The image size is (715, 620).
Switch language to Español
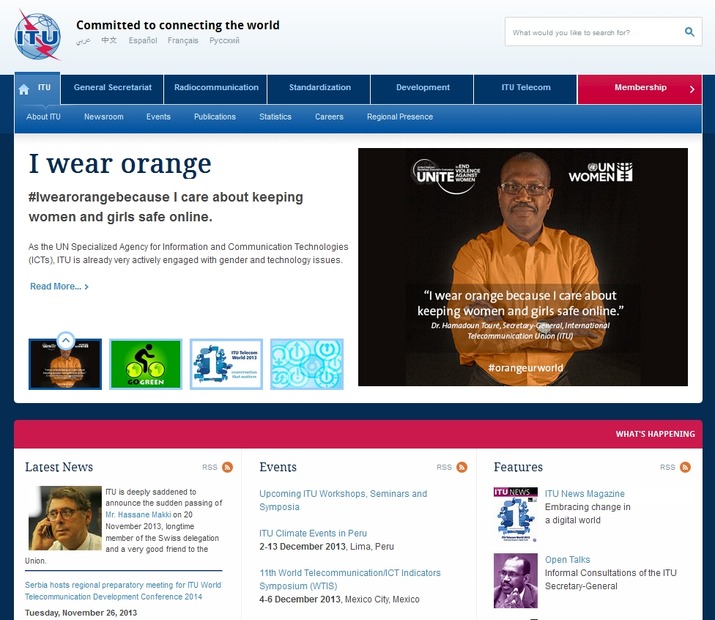(143, 40)
